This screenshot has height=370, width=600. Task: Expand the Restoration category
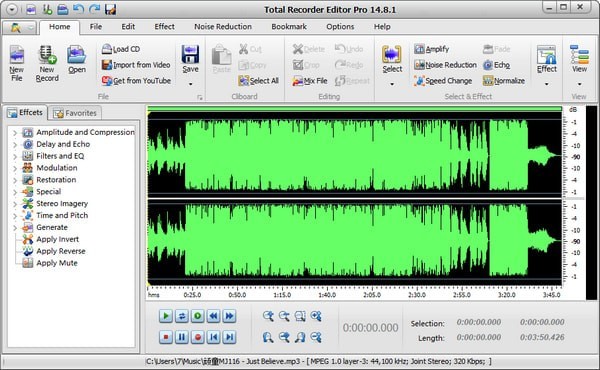(x=15, y=180)
